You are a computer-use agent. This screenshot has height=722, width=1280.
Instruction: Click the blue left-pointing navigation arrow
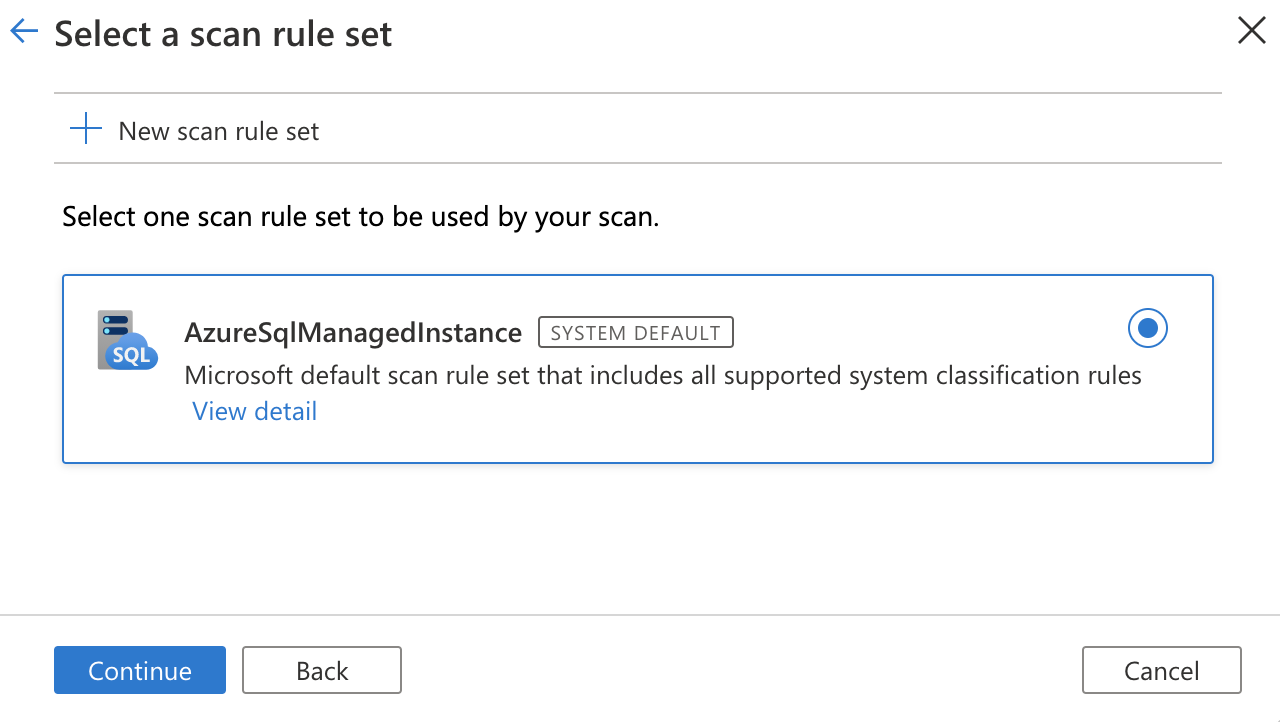pyautogui.click(x=23, y=31)
